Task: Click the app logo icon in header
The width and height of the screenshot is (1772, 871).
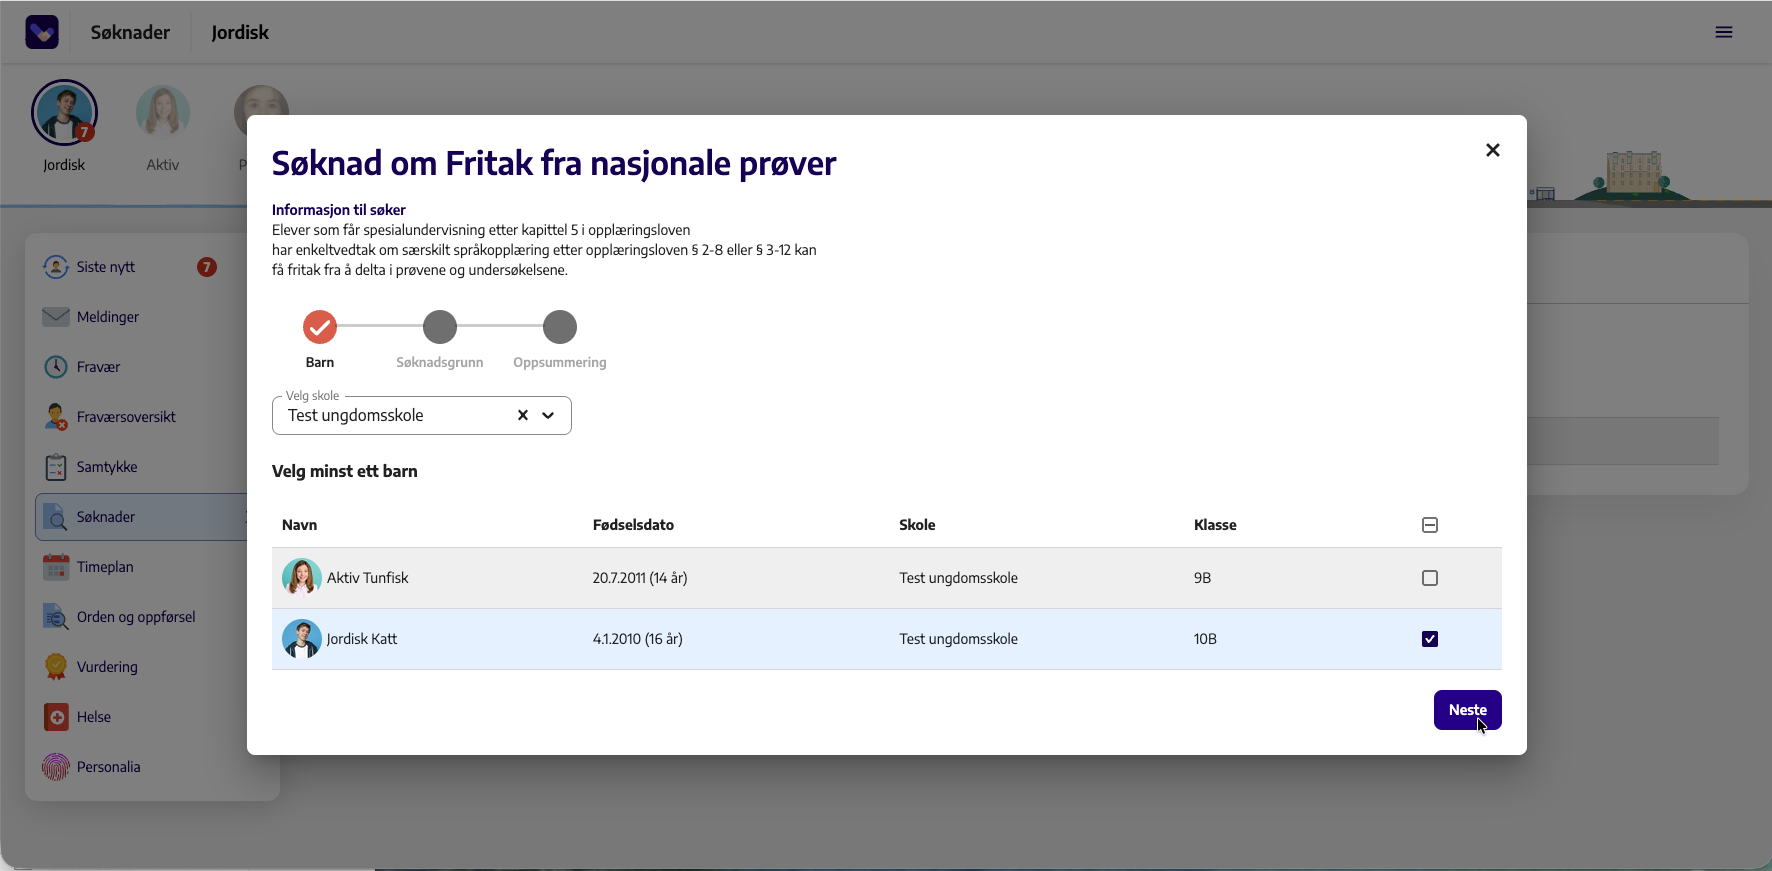Action: point(42,32)
